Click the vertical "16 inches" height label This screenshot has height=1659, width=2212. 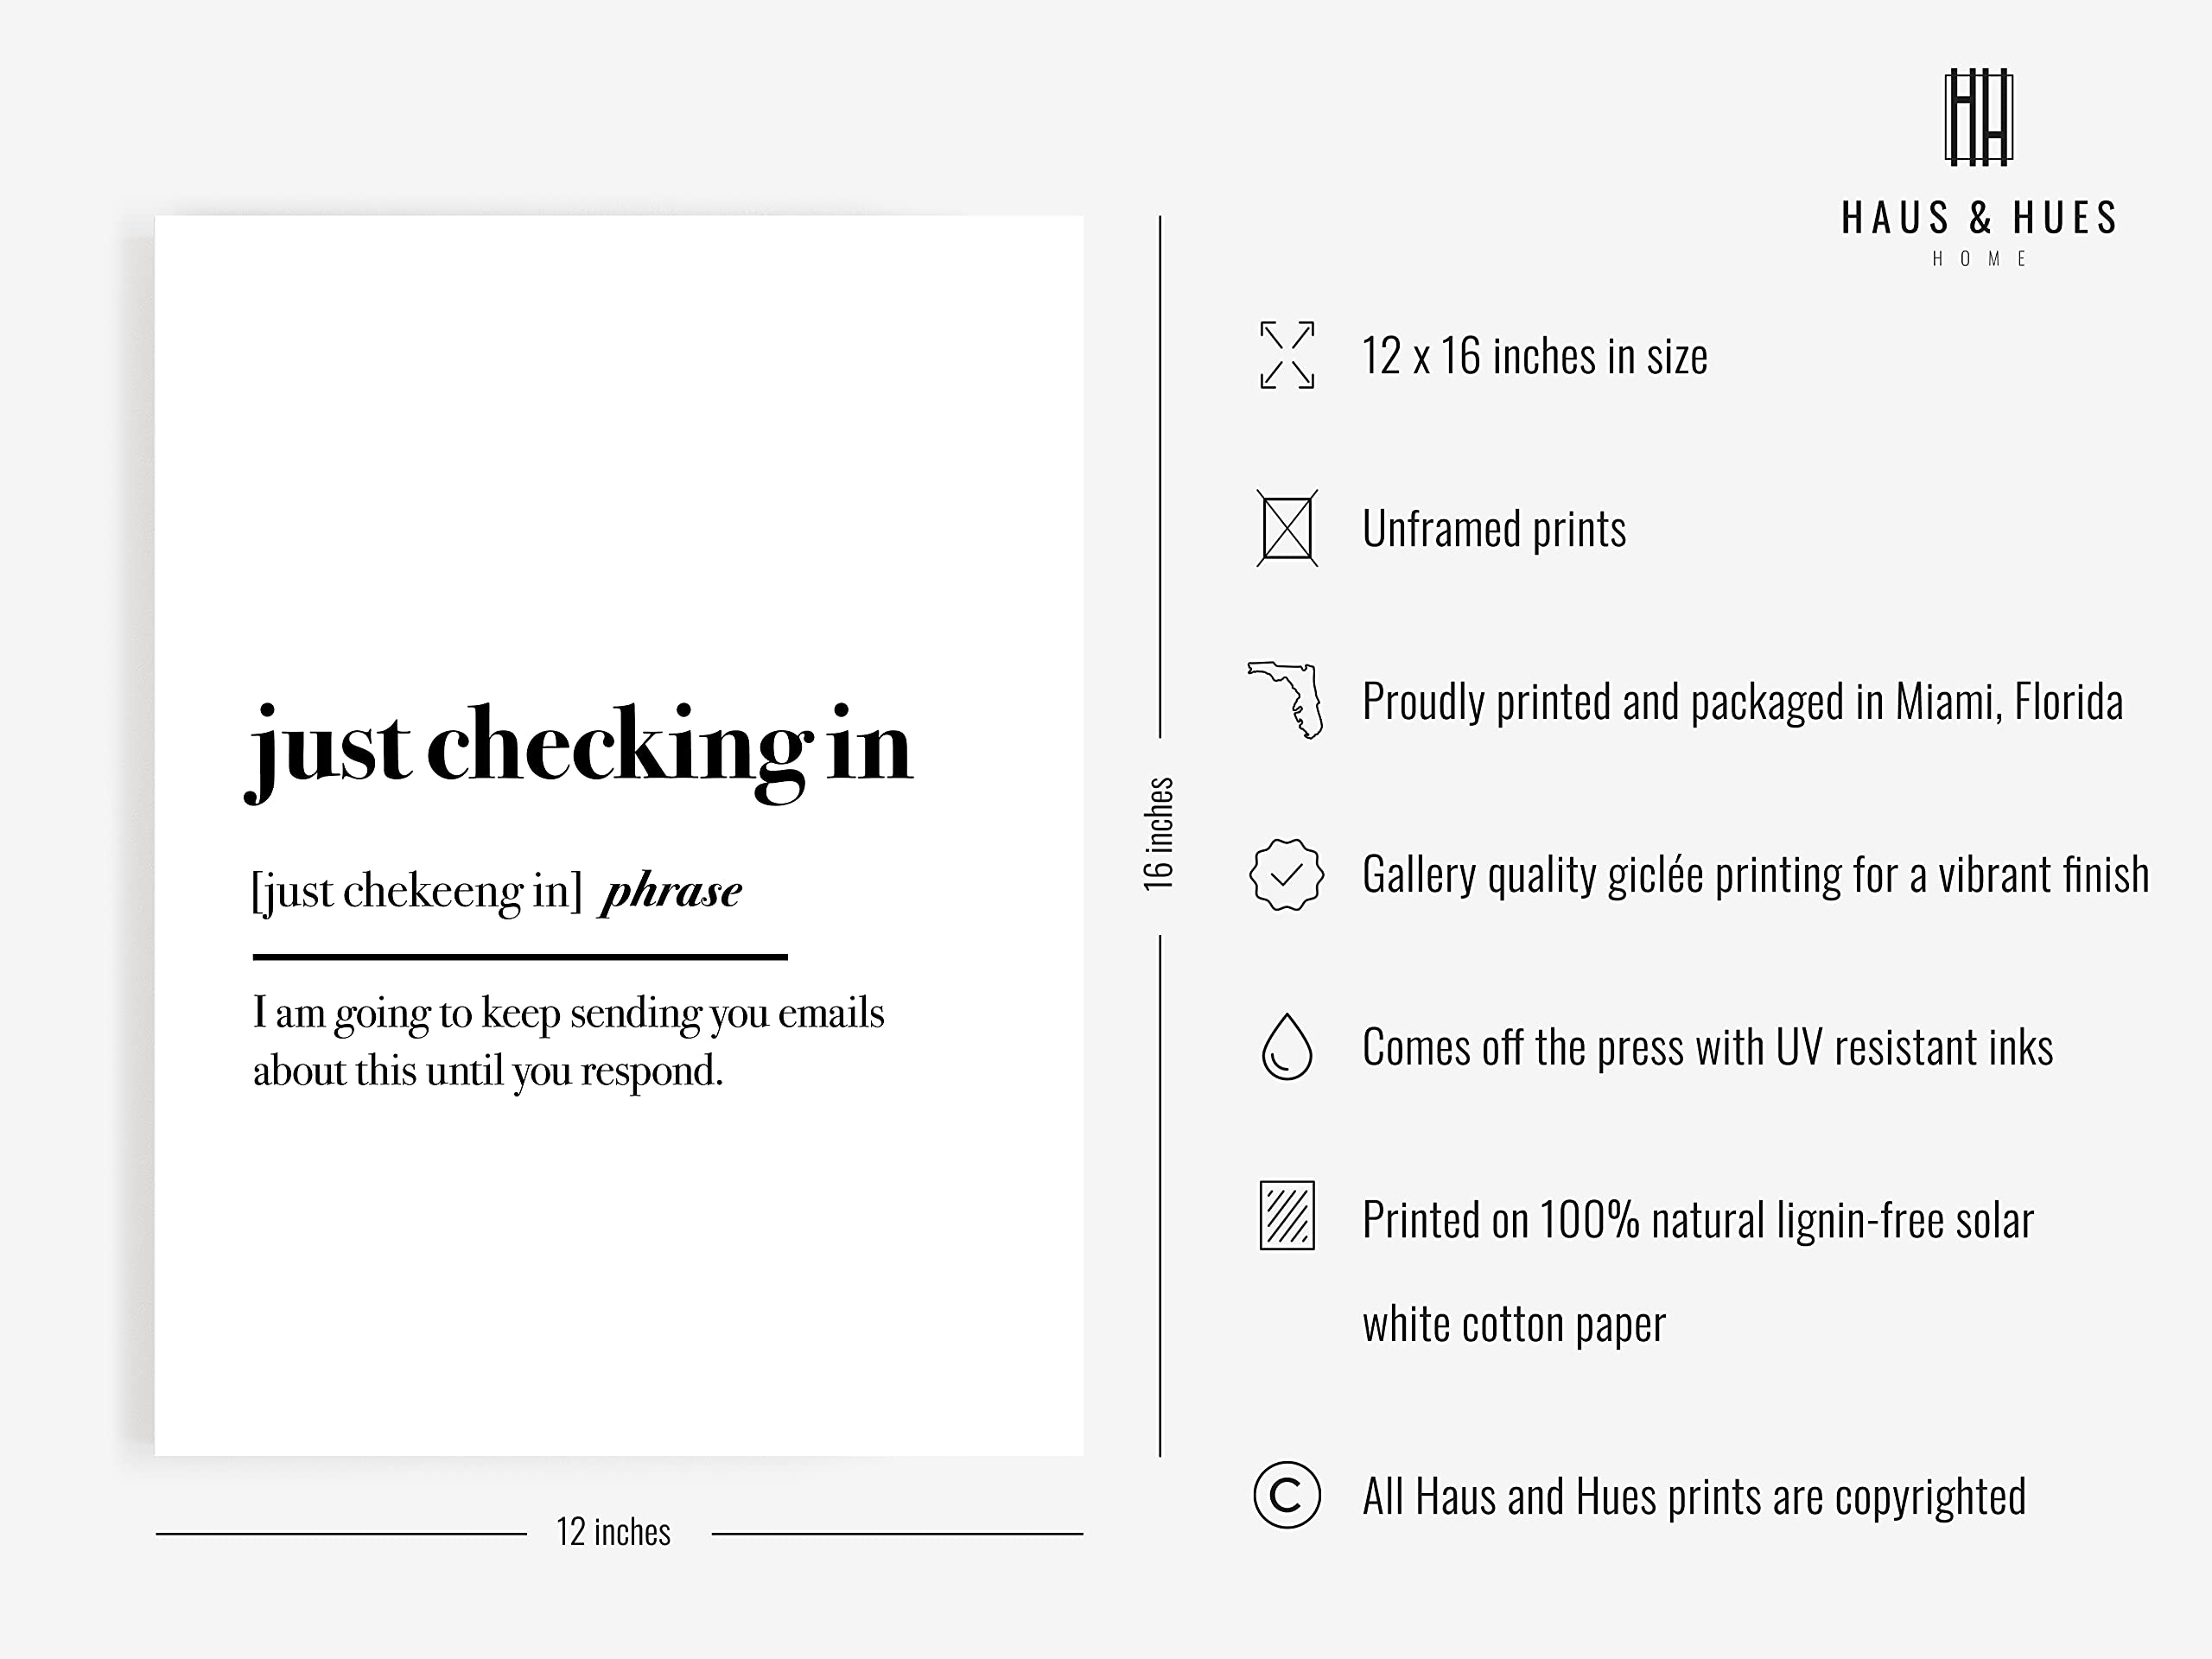tap(1158, 834)
